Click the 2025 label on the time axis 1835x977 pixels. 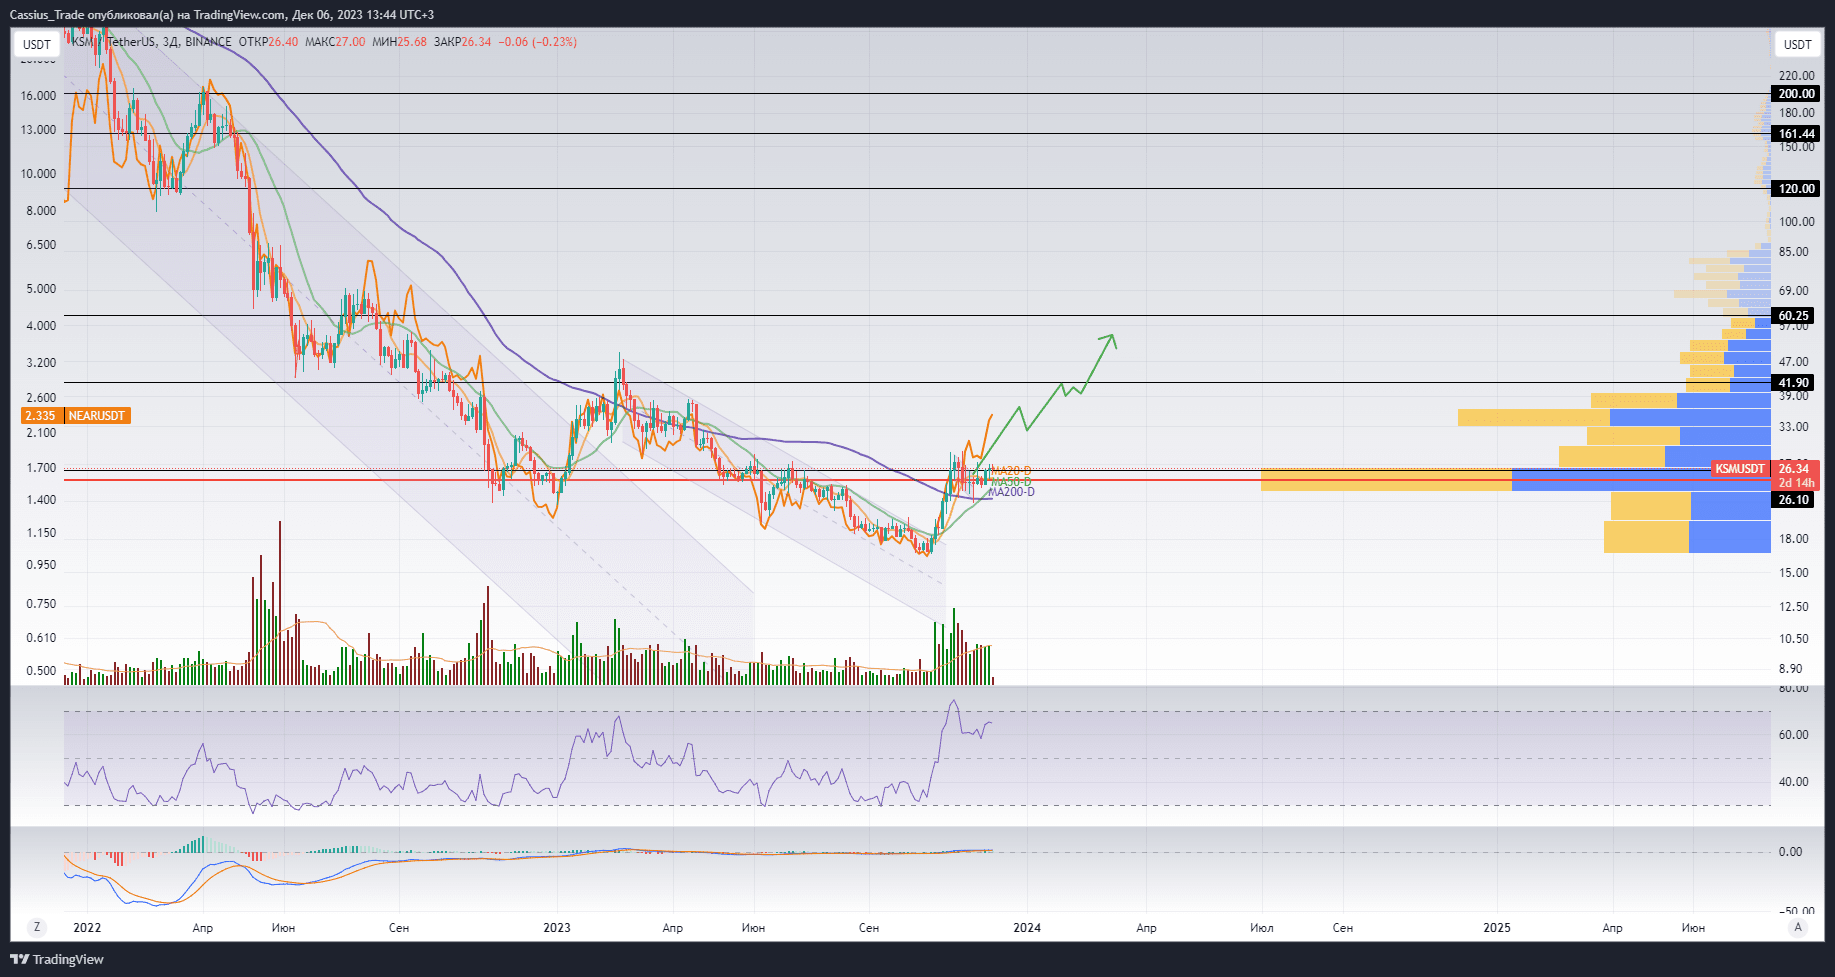pyautogui.click(x=1497, y=928)
